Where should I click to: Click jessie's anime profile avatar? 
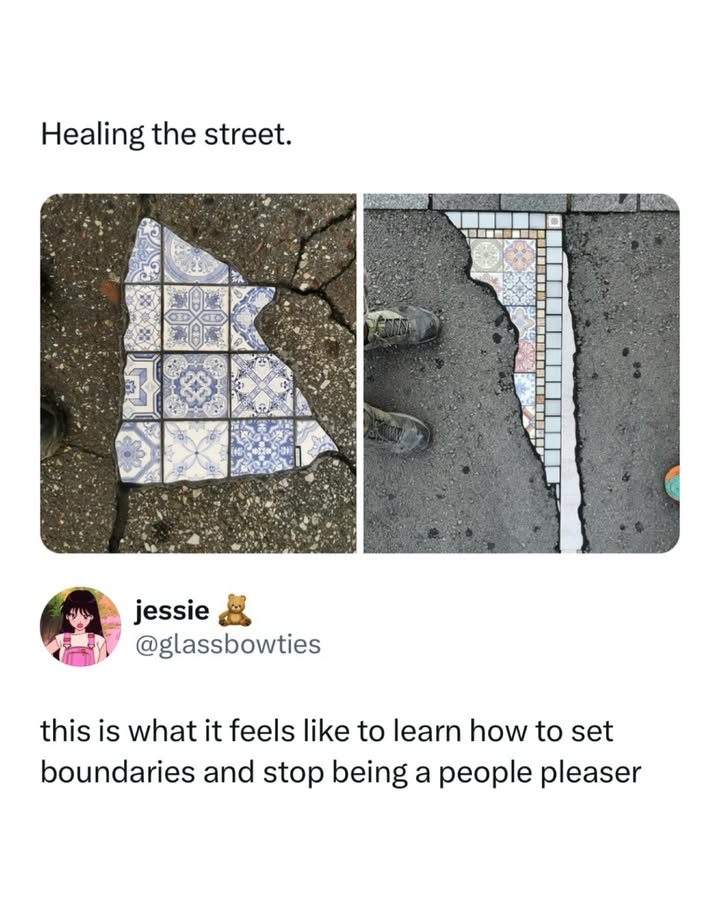(x=80, y=627)
